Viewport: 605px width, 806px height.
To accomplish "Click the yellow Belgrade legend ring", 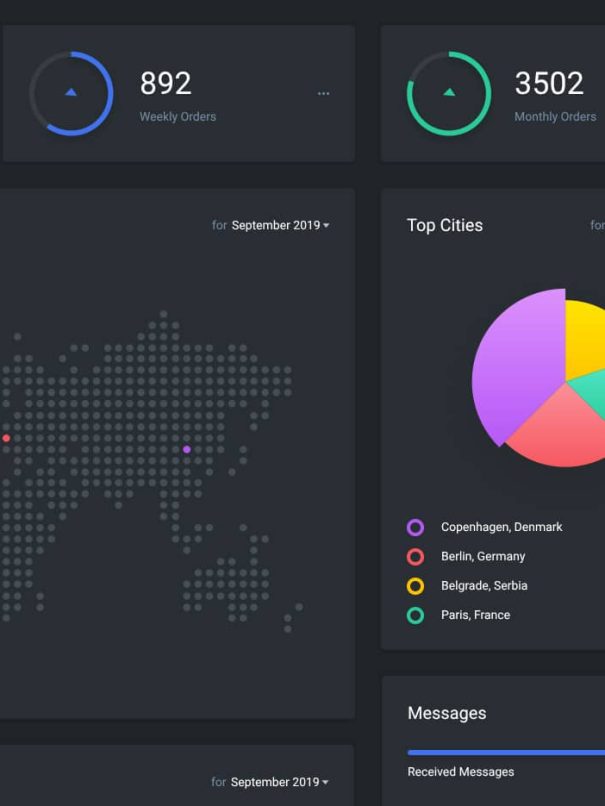I will click(415, 586).
